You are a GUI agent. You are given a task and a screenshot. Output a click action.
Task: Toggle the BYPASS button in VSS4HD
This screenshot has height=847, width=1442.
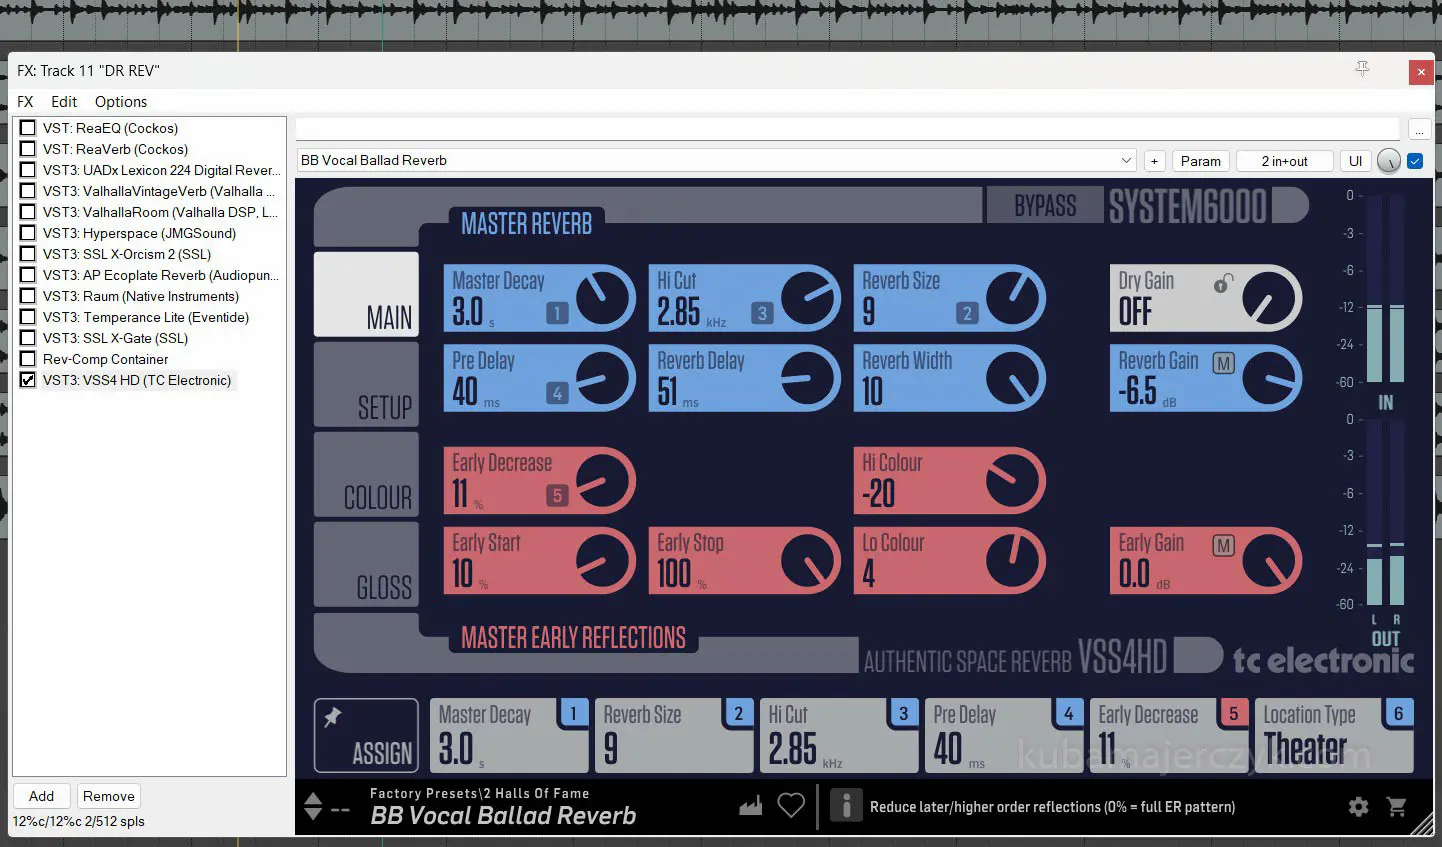click(x=1045, y=206)
